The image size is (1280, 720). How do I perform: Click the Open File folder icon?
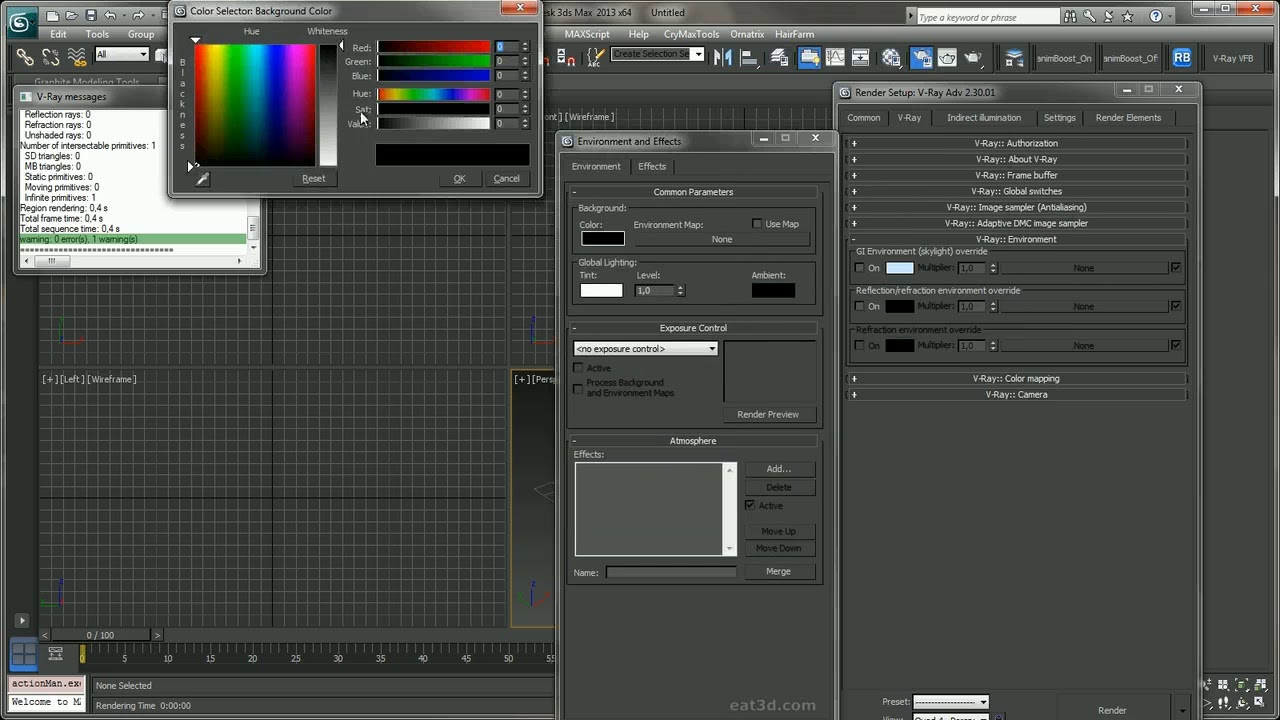click(72, 15)
